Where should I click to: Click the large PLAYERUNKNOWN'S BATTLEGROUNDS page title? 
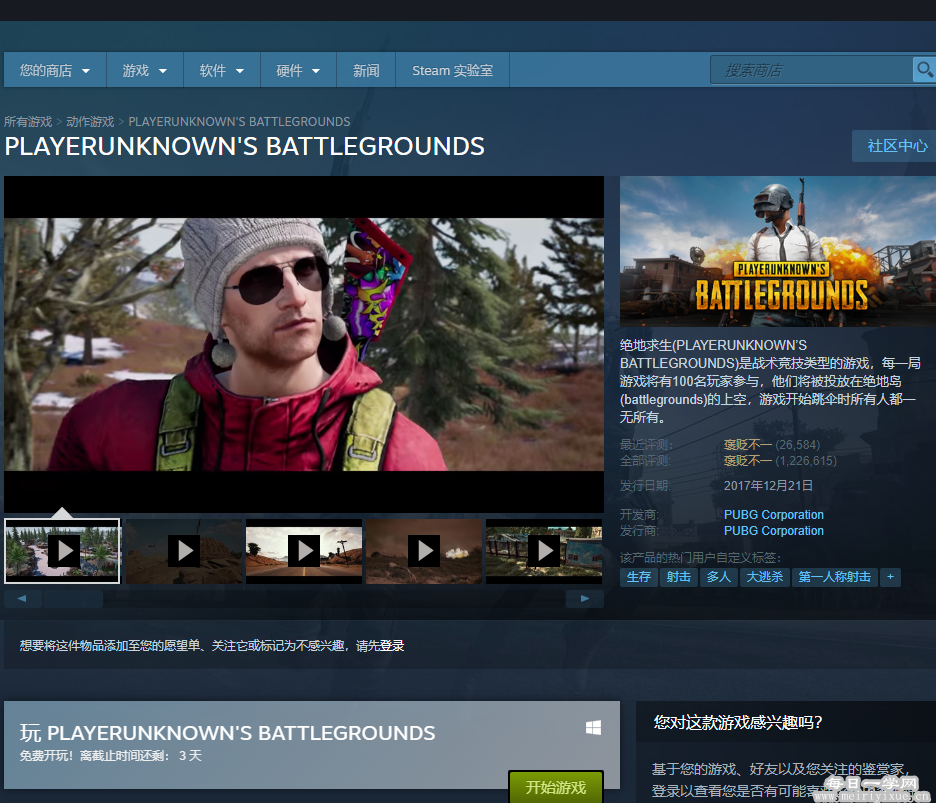pyautogui.click(x=245, y=146)
